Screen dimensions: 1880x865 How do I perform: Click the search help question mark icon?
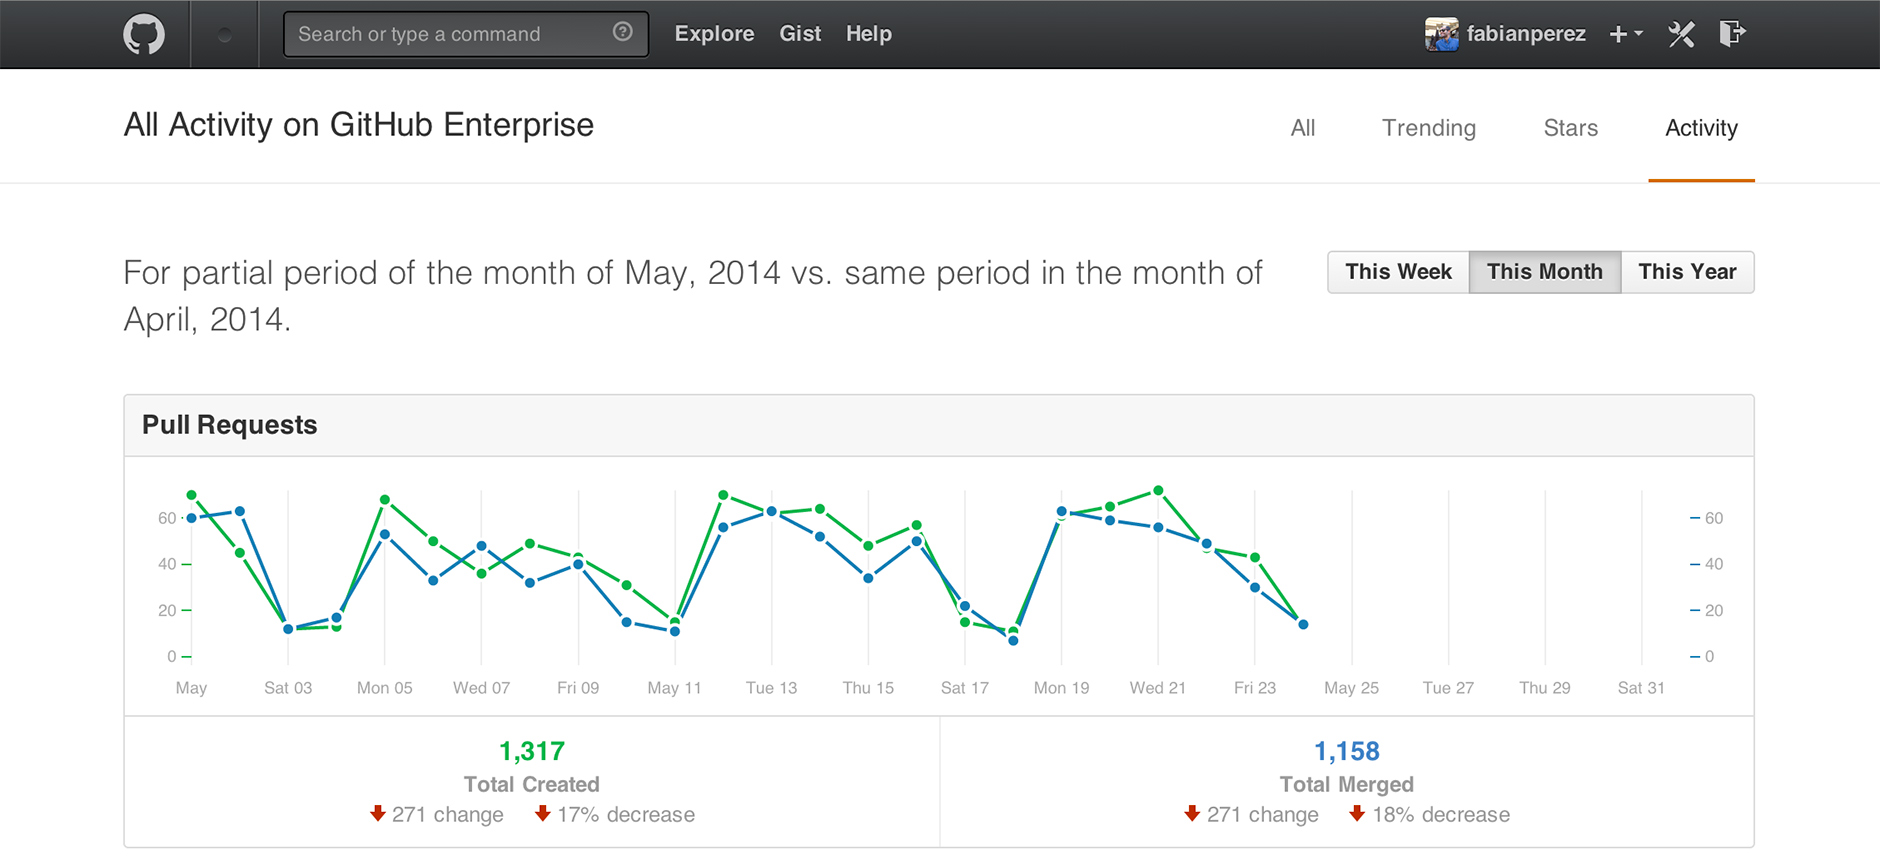(x=622, y=32)
